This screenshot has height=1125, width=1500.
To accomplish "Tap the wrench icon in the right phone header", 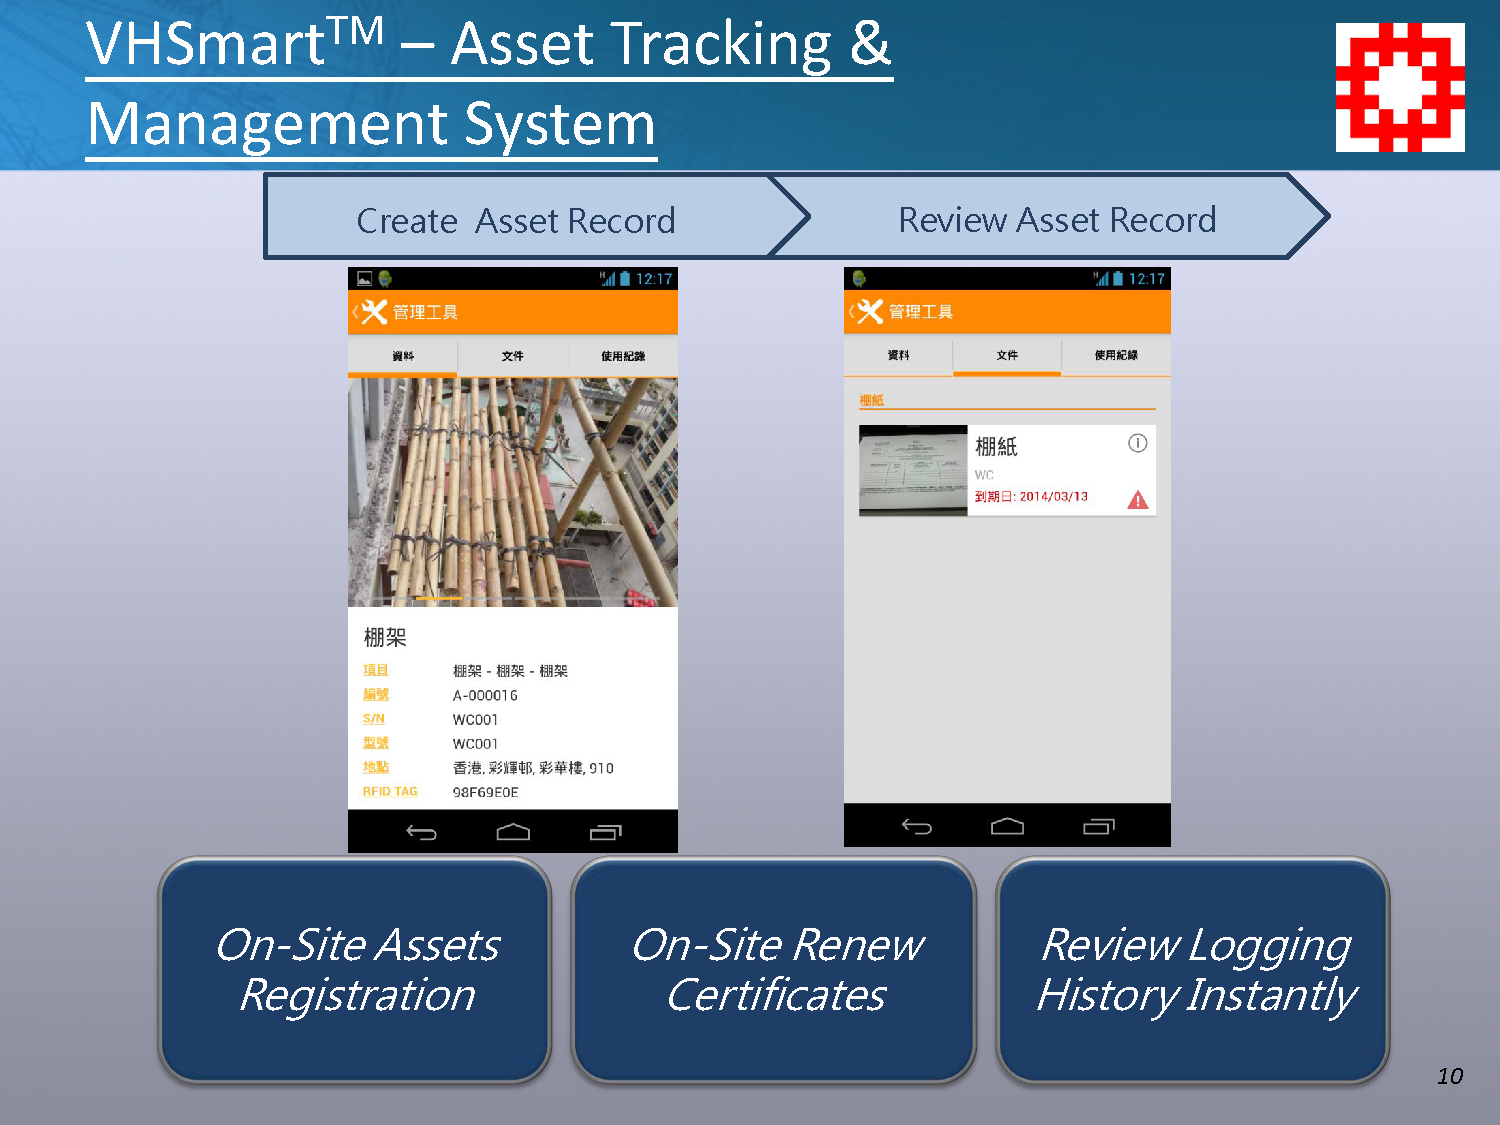I will click(x=870, y=312).
